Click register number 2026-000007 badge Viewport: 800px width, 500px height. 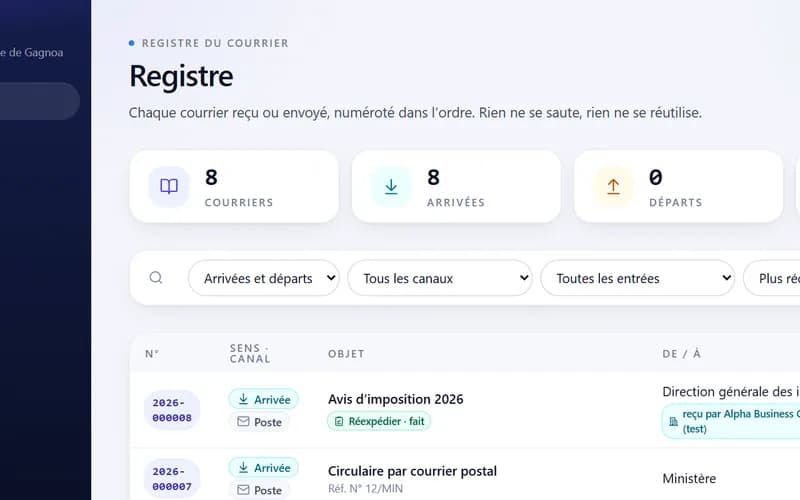coord(172,479)
